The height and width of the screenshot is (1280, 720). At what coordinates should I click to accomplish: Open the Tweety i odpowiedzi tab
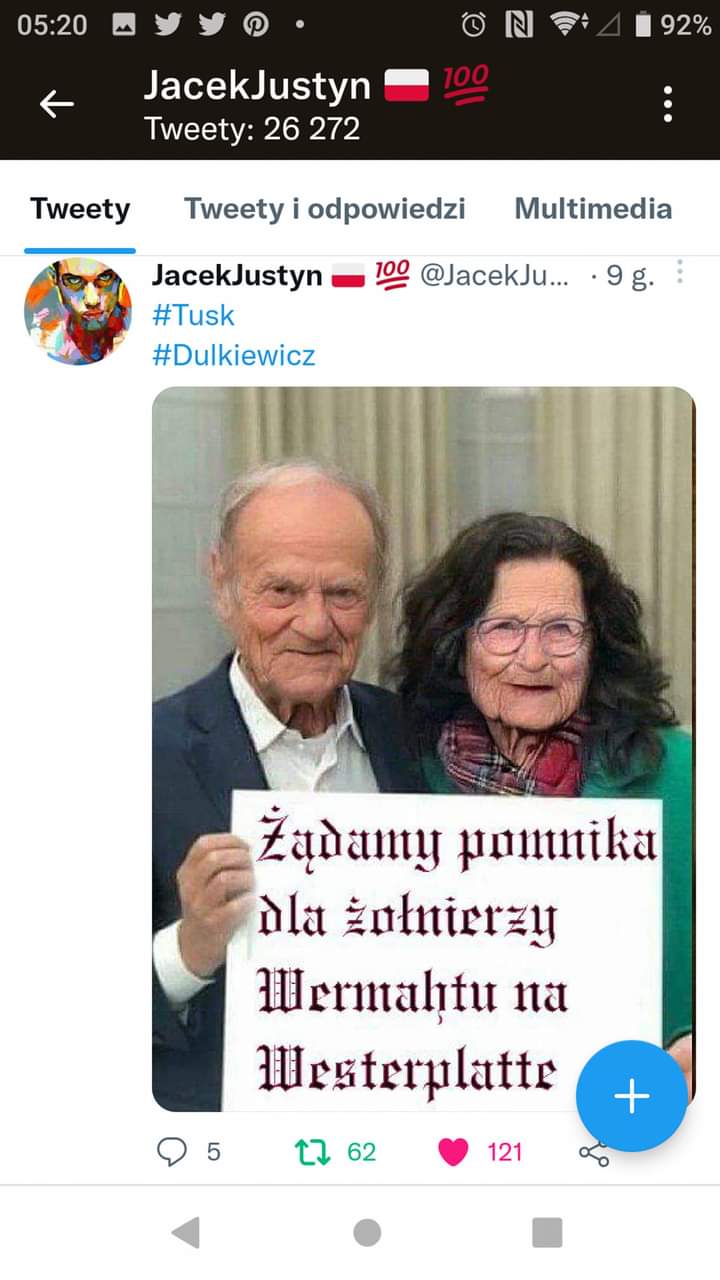coord(325,209)
